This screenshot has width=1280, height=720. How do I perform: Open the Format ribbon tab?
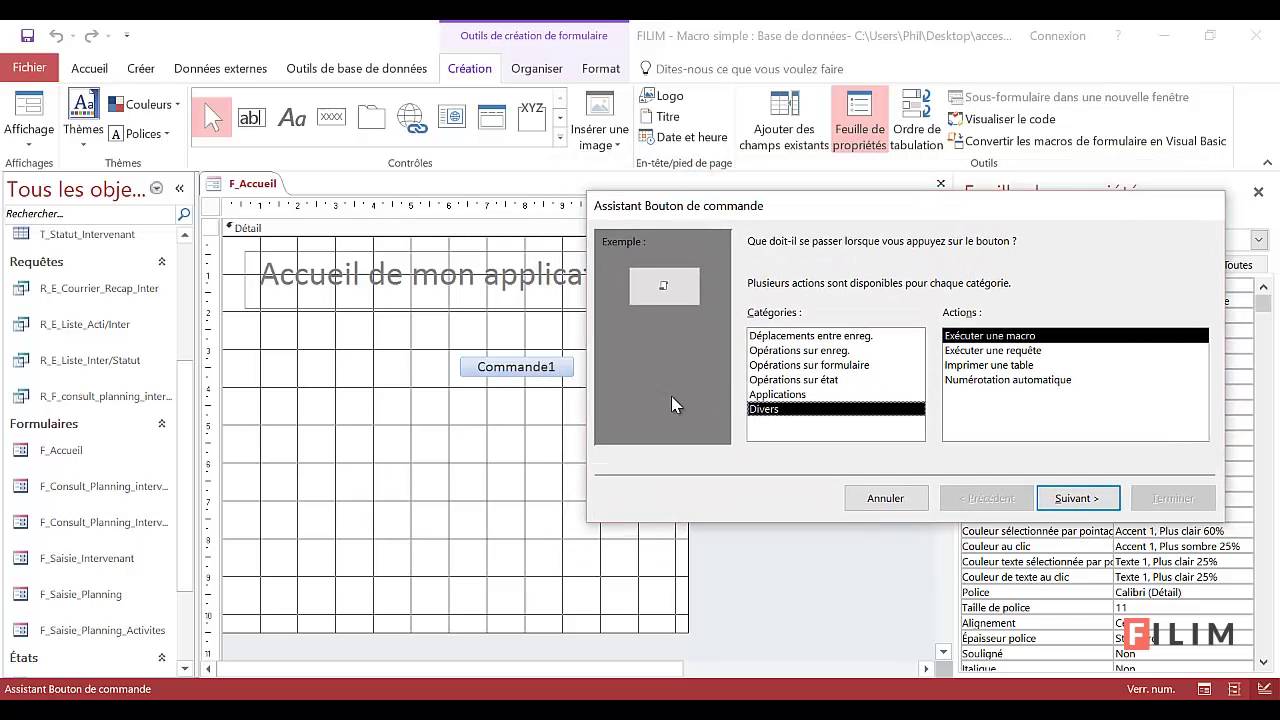click(x=601, y=69)
